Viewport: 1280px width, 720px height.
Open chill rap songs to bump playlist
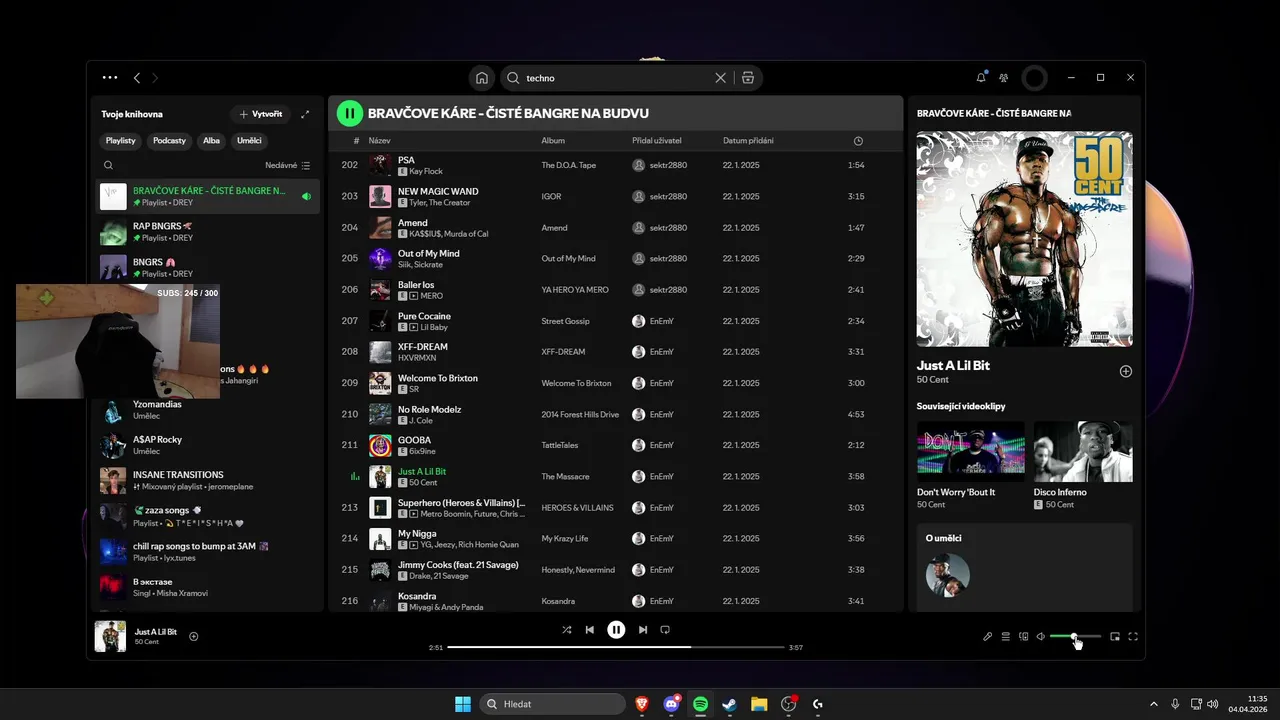click(x=208, y=552)
